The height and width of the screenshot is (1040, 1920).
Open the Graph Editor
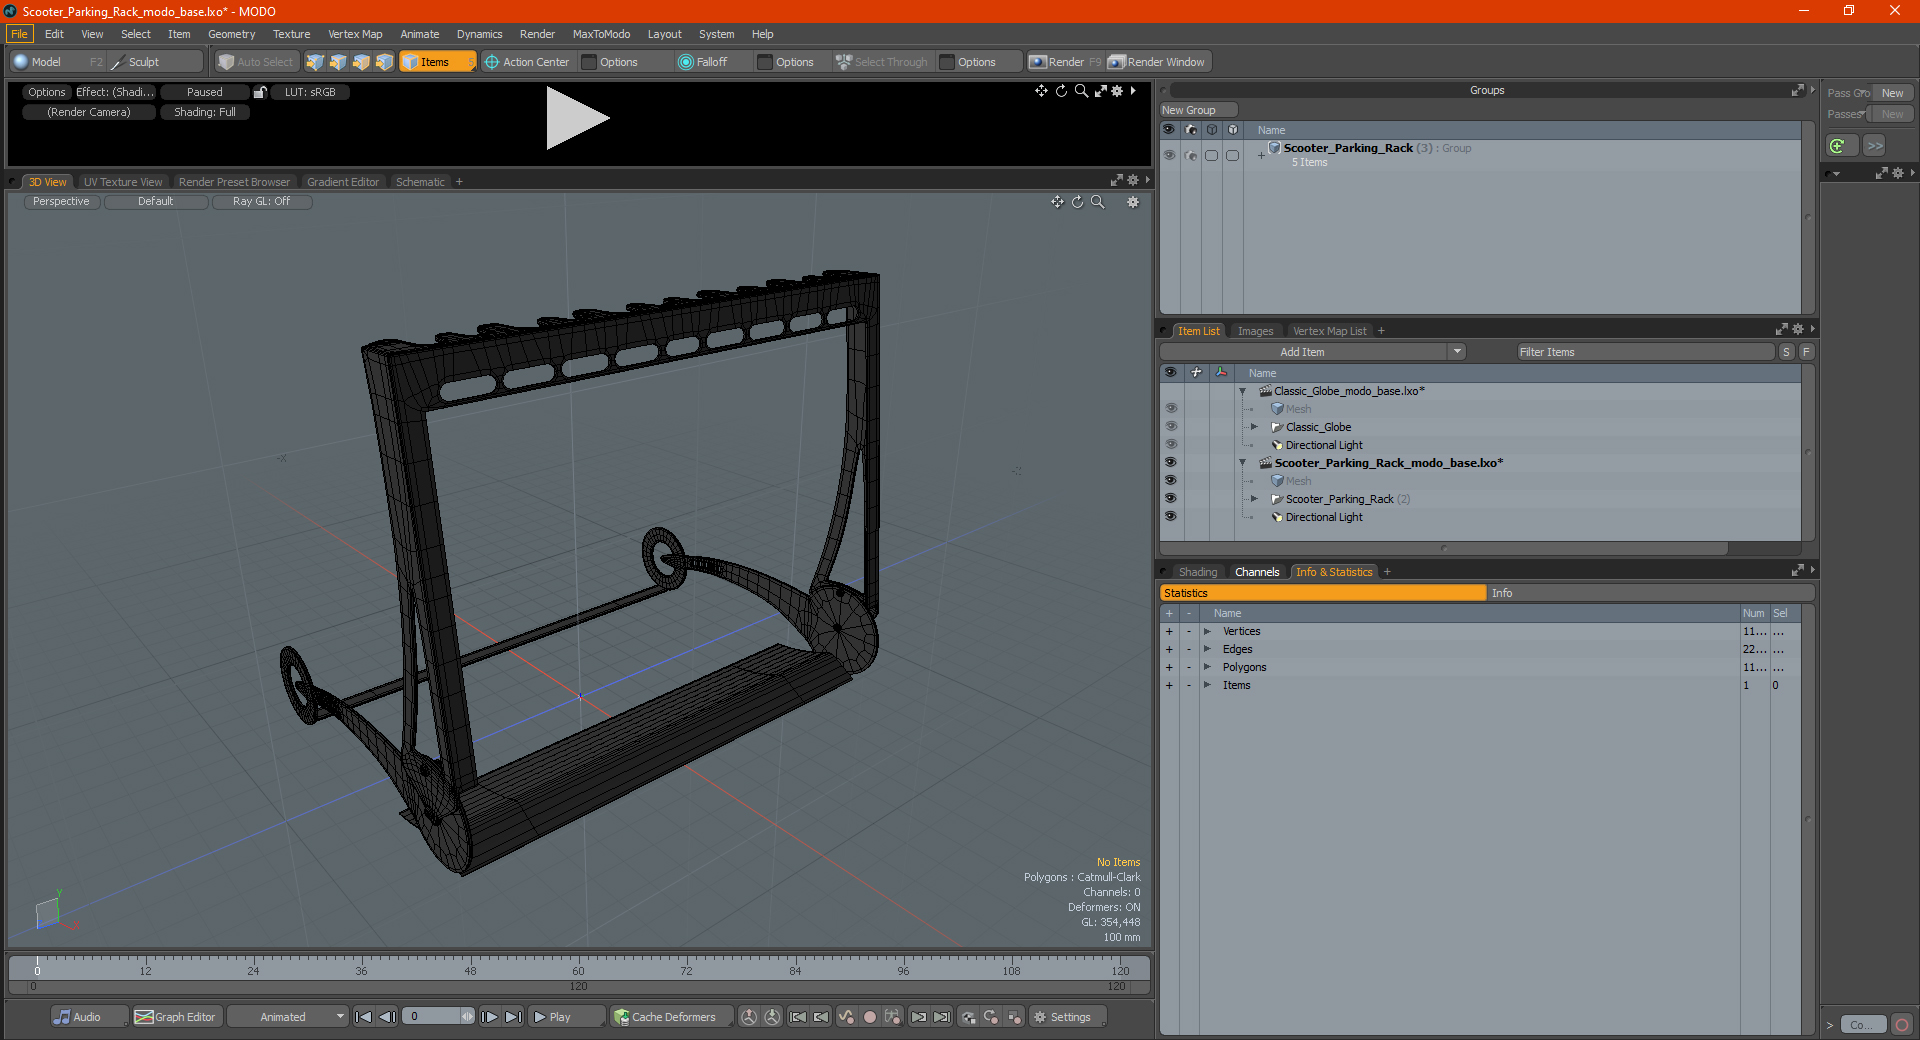tap(176, 1017)
